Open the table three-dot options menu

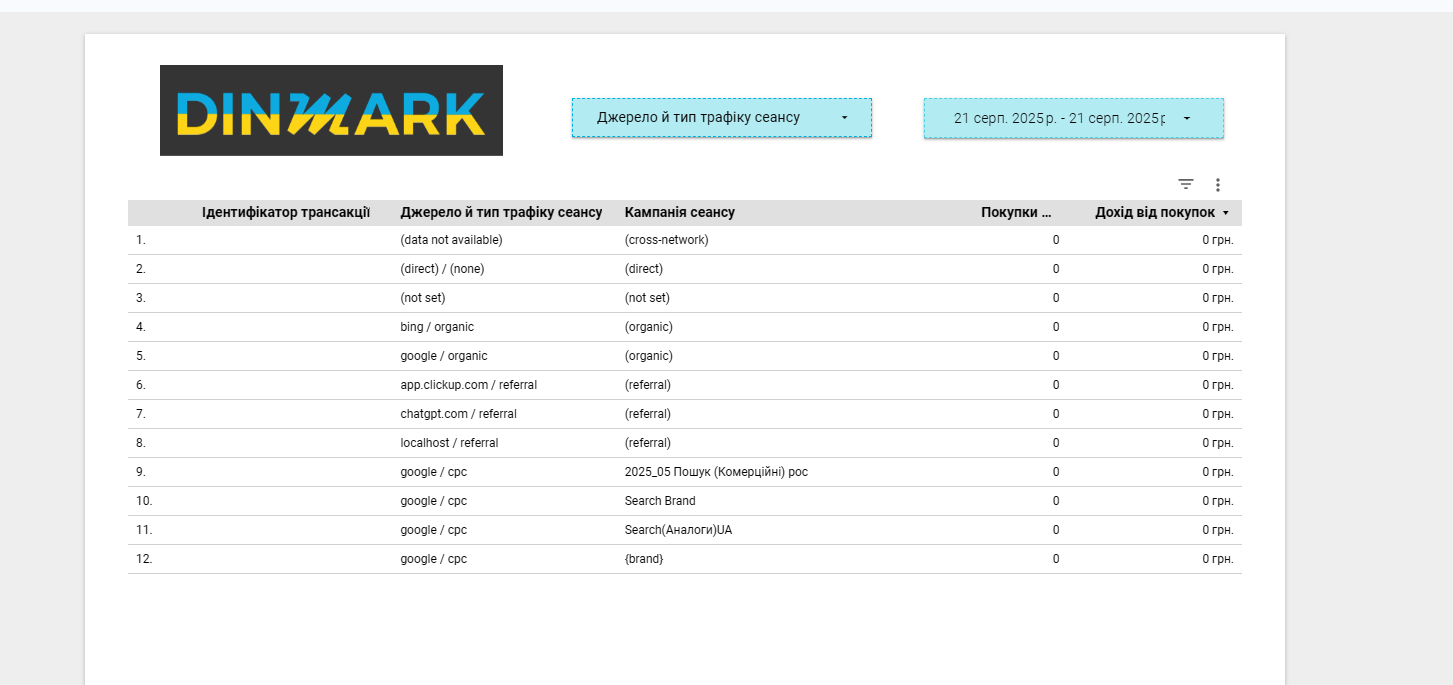(x=1218, y=185)
